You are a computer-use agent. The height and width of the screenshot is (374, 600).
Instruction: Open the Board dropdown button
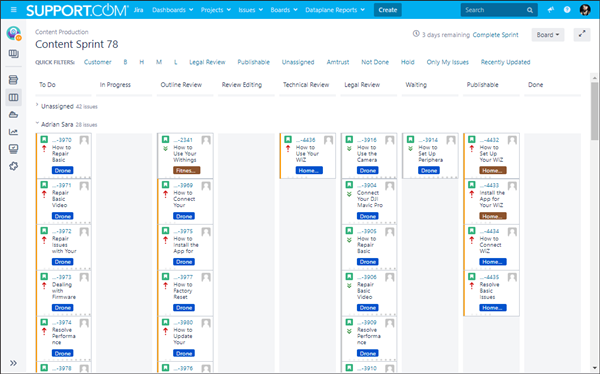pyautogui.click(x=548, y=35)
